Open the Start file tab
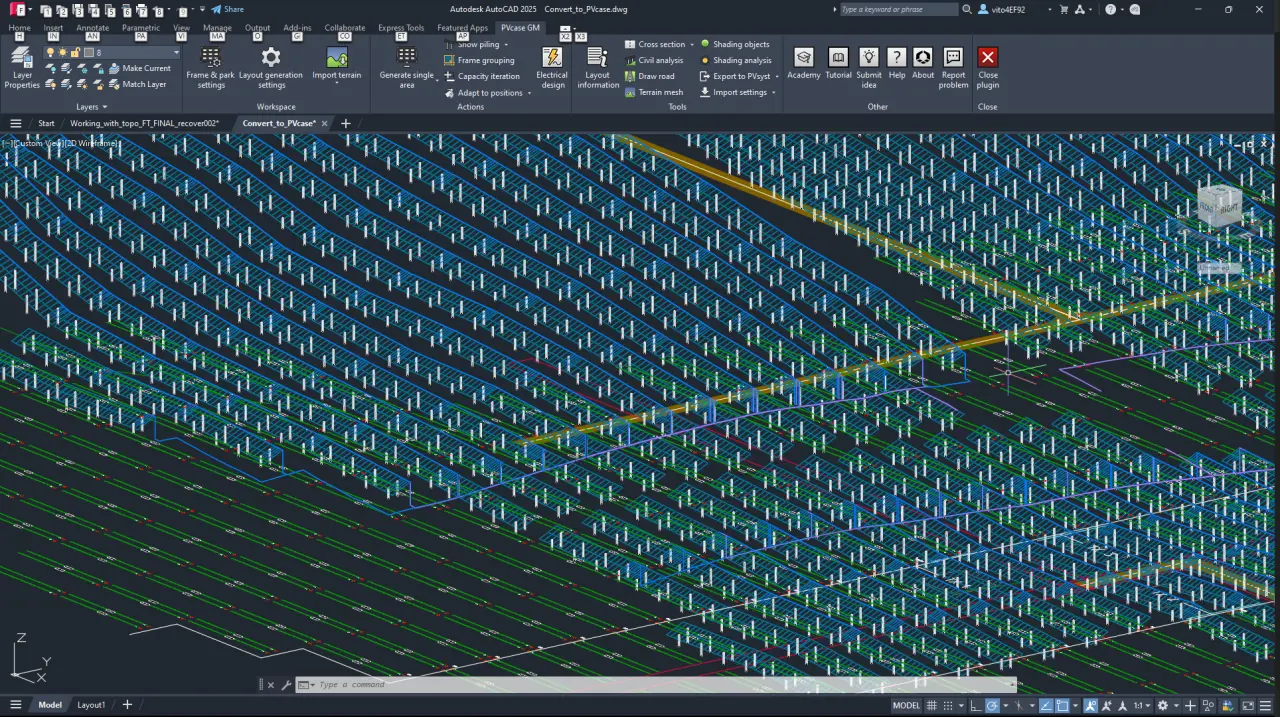The width and height of the screenshot is (1280, 717). (46, 123)
